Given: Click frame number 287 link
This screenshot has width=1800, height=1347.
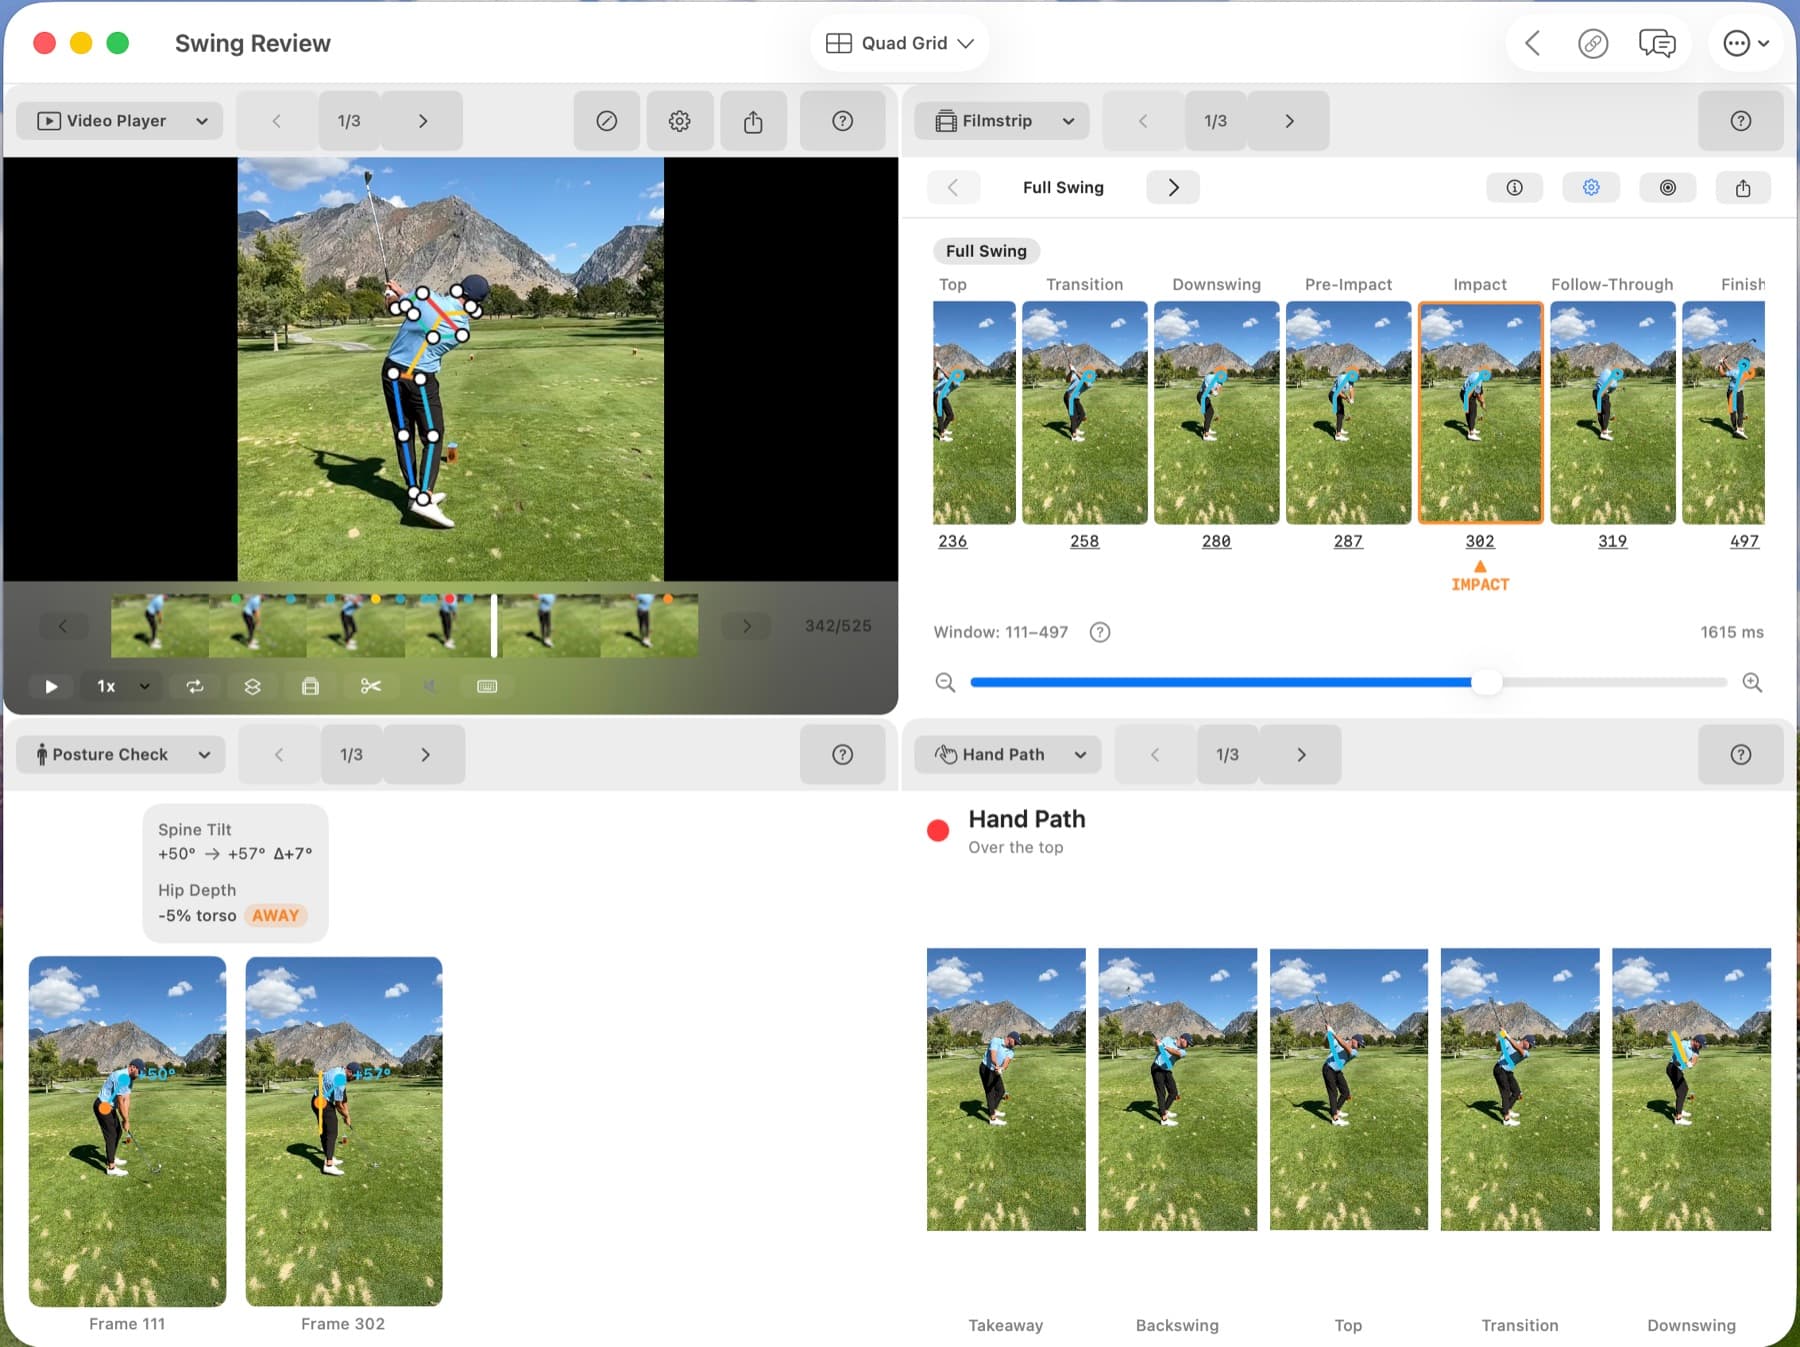Looking at the screenshot, I should (1348, 541).
